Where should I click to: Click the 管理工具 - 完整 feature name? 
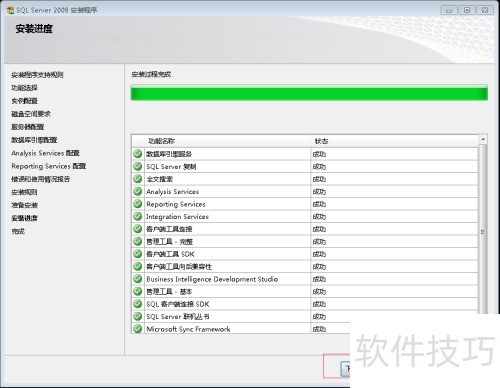[169, 242]
